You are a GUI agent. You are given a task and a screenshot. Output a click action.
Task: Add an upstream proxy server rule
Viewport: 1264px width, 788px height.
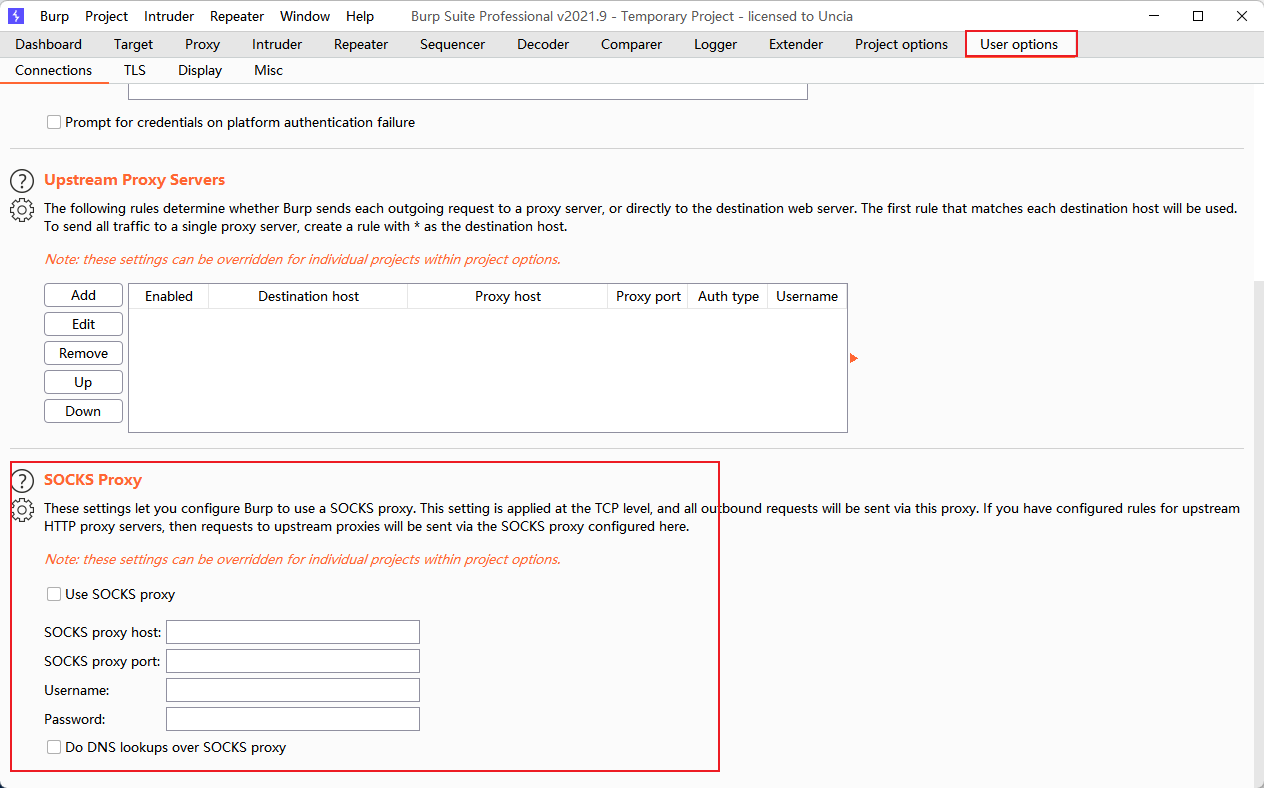pyautogui.click(x=84, y=295)
